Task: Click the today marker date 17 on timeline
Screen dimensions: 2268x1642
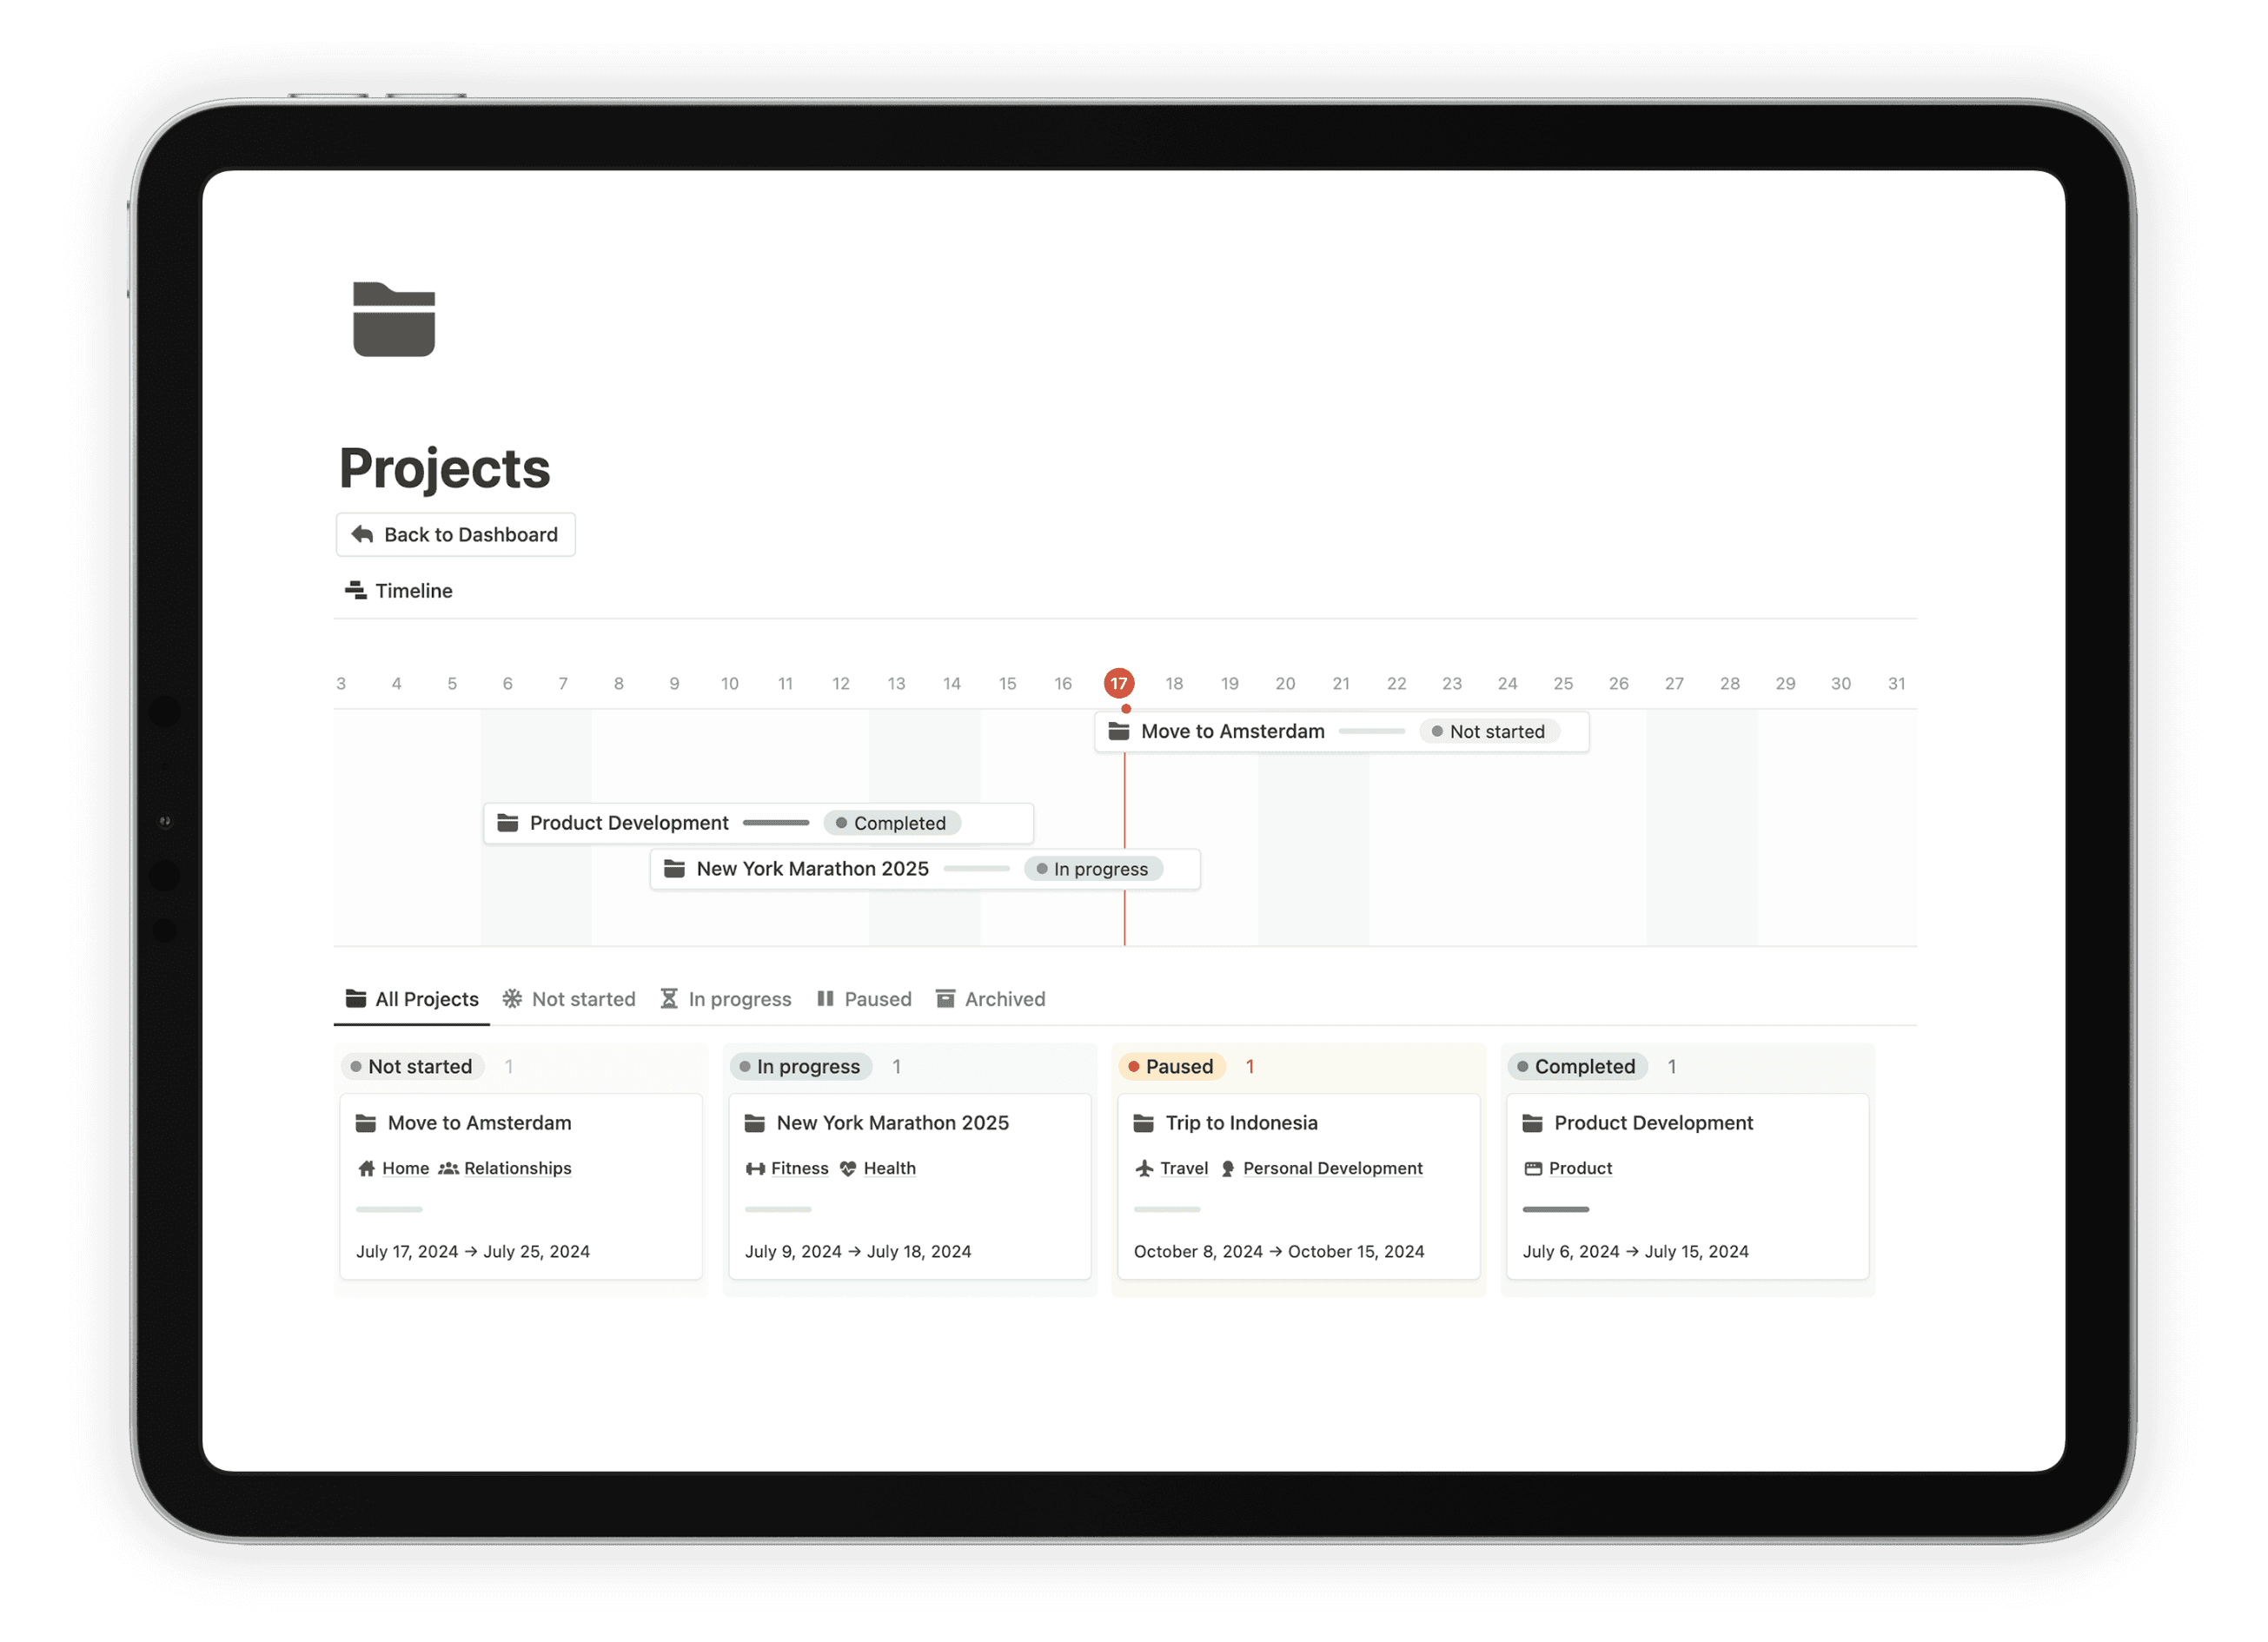Action: [x=1118, y=683]
